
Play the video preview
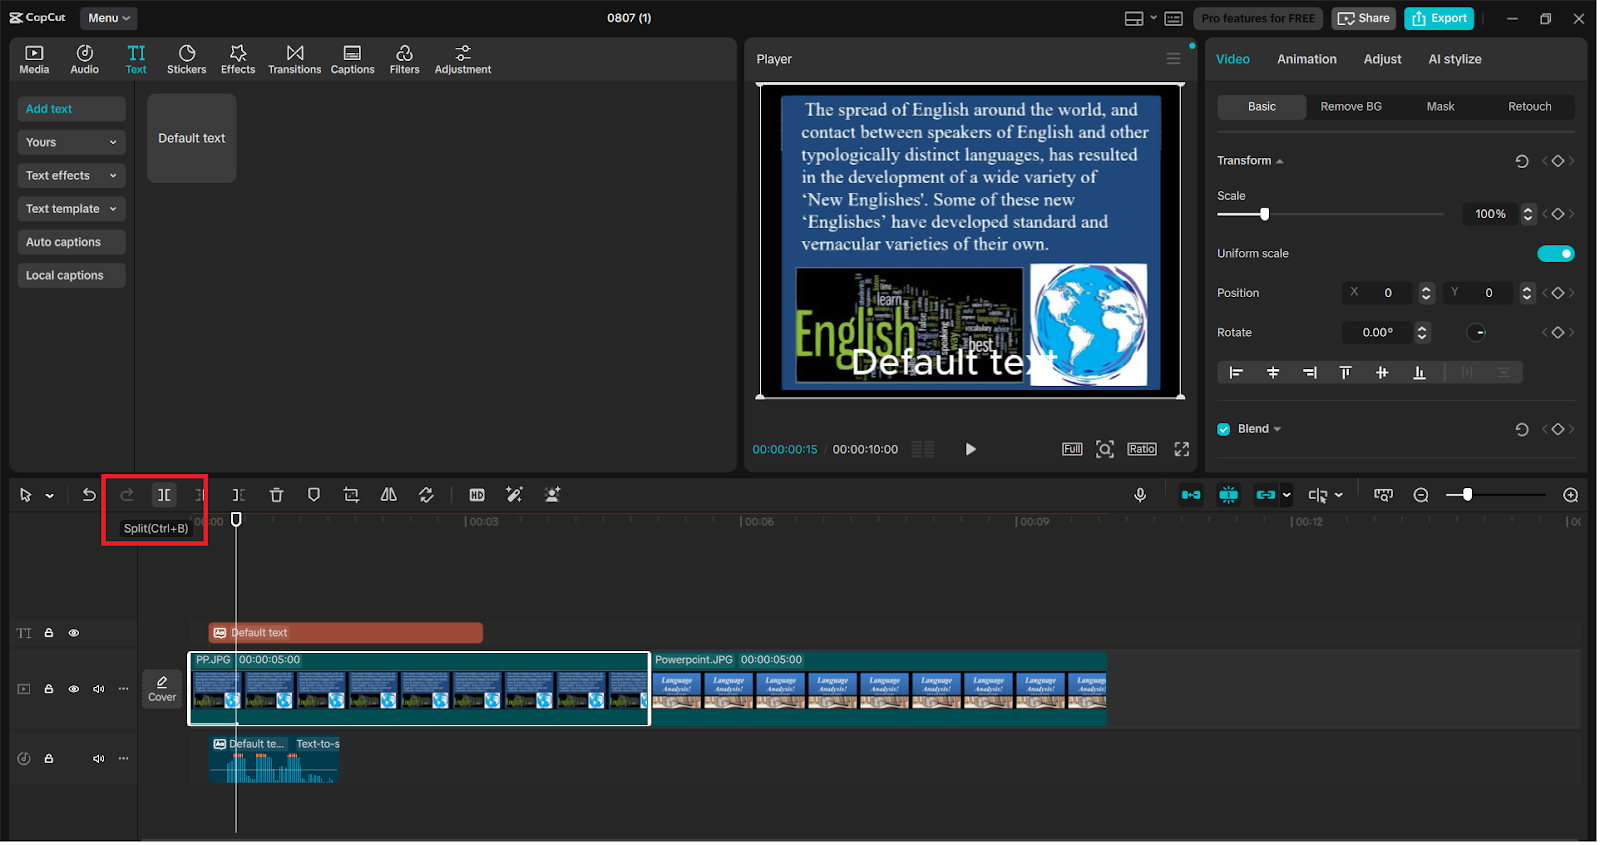point(970,450)
